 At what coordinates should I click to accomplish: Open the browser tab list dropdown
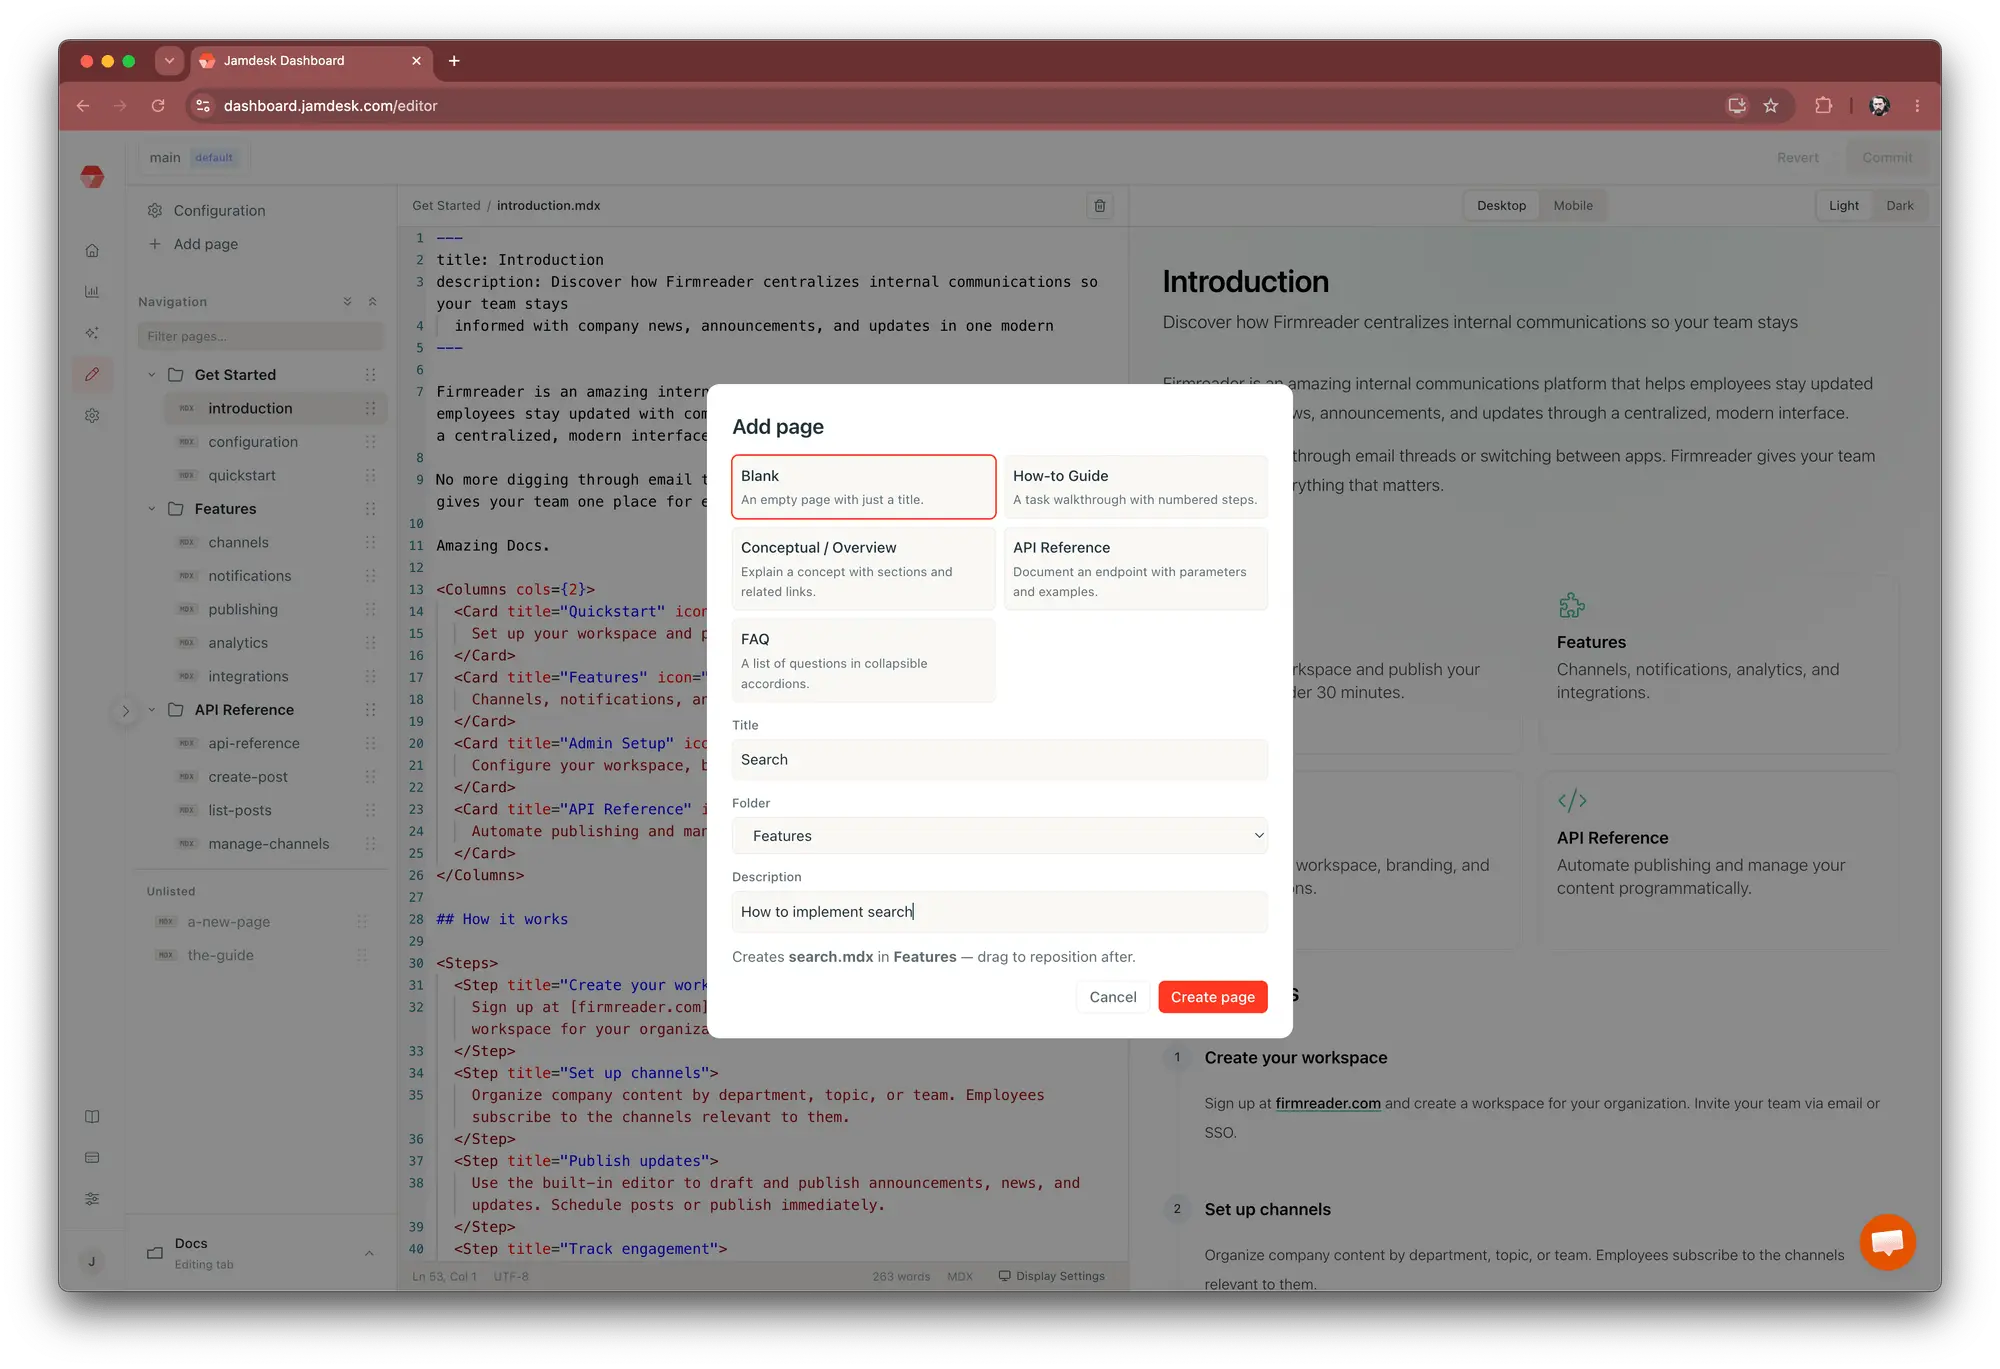coord(169,61)
